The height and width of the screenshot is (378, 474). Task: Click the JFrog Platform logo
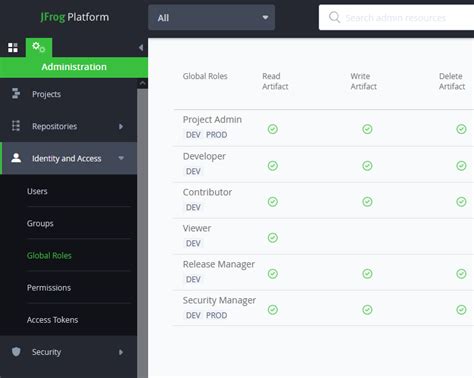pyautogui.click(x=75, y=17)
